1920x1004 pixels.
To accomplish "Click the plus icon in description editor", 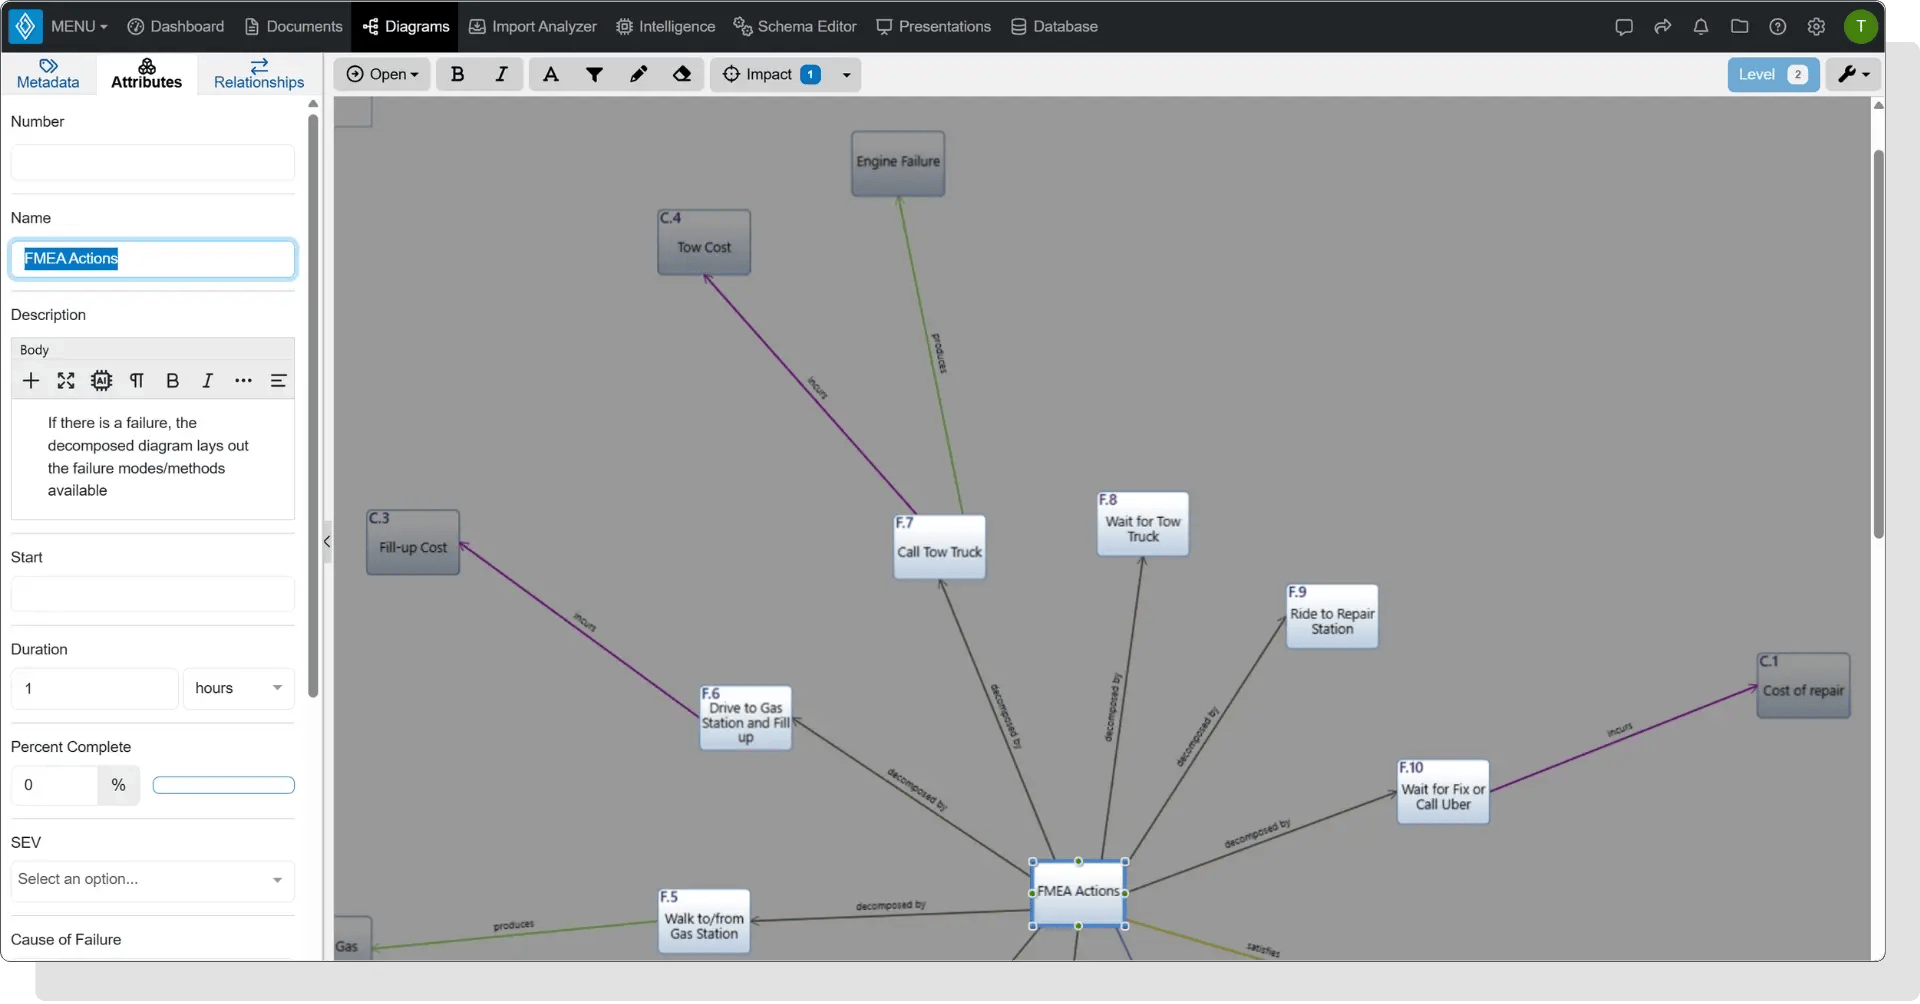I will pos(31,381).
